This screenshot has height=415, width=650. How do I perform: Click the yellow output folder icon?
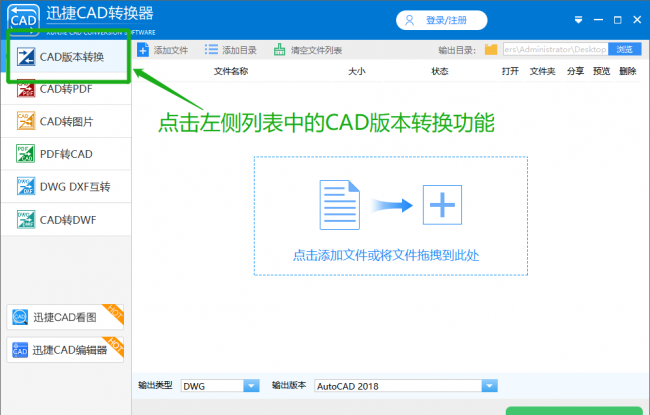coord(491,50)
